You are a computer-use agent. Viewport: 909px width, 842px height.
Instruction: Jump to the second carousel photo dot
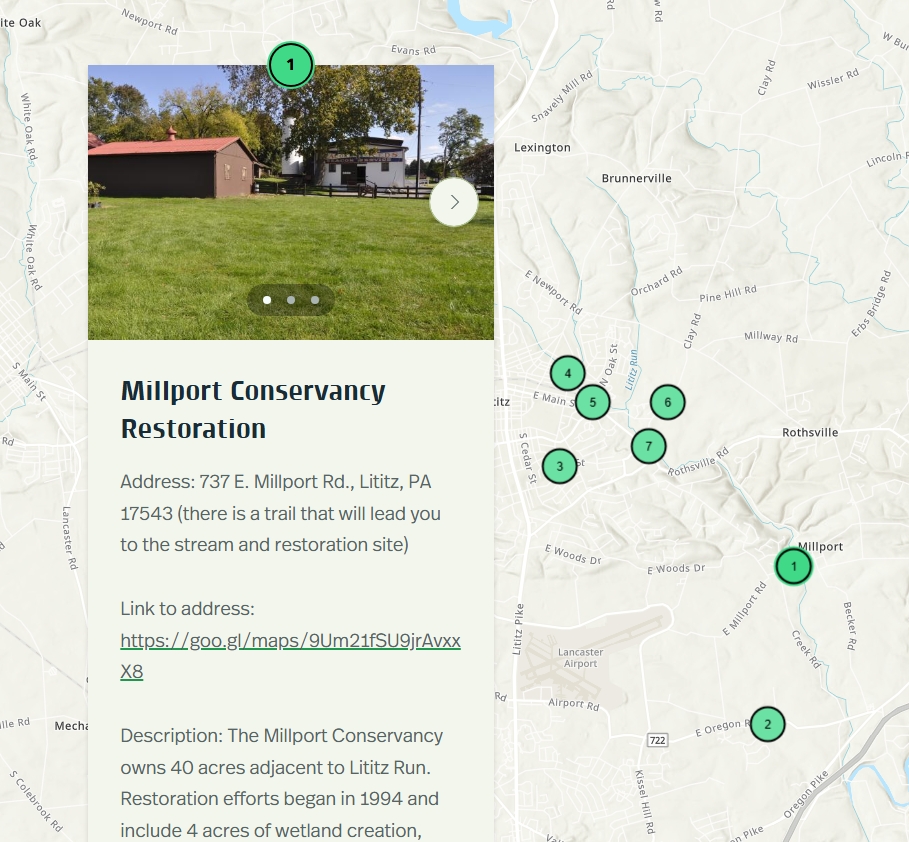(x=291, y=300)
